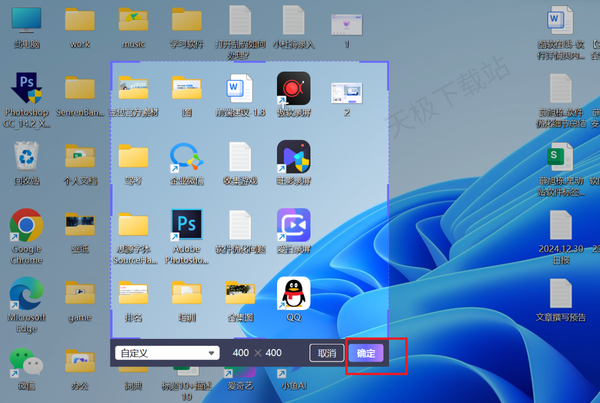Open the This PC monitor desktop icon
The width and height of the screenshot is (600, 403).
(26, 20)
